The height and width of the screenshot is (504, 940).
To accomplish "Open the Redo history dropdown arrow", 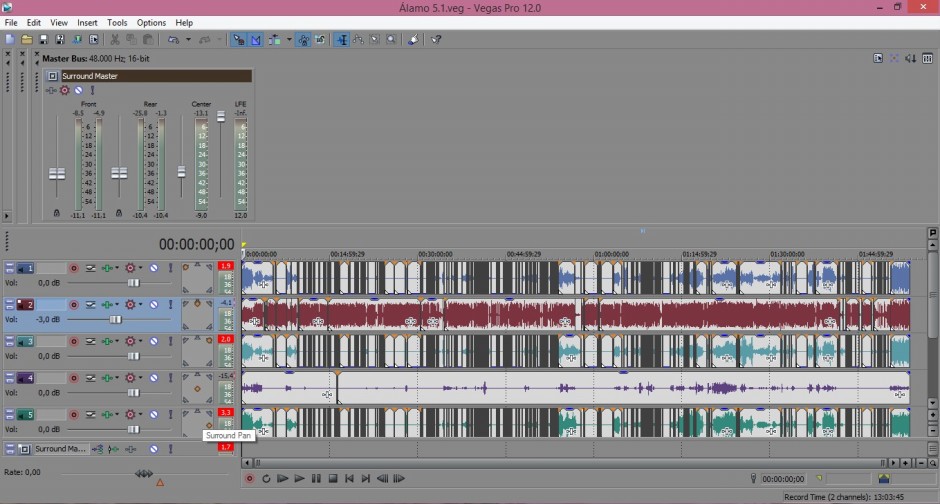I will (219, 40).
